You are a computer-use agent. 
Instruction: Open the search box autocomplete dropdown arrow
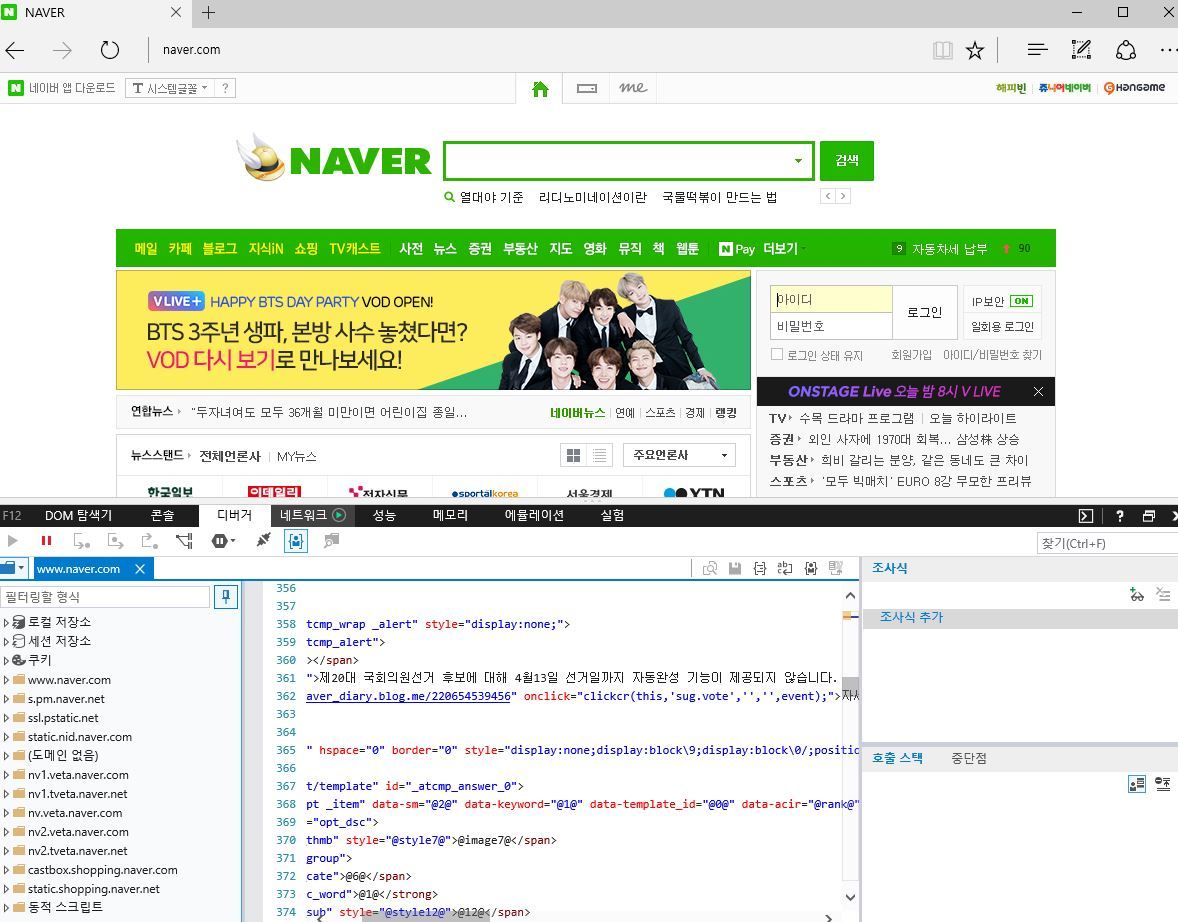798,161
